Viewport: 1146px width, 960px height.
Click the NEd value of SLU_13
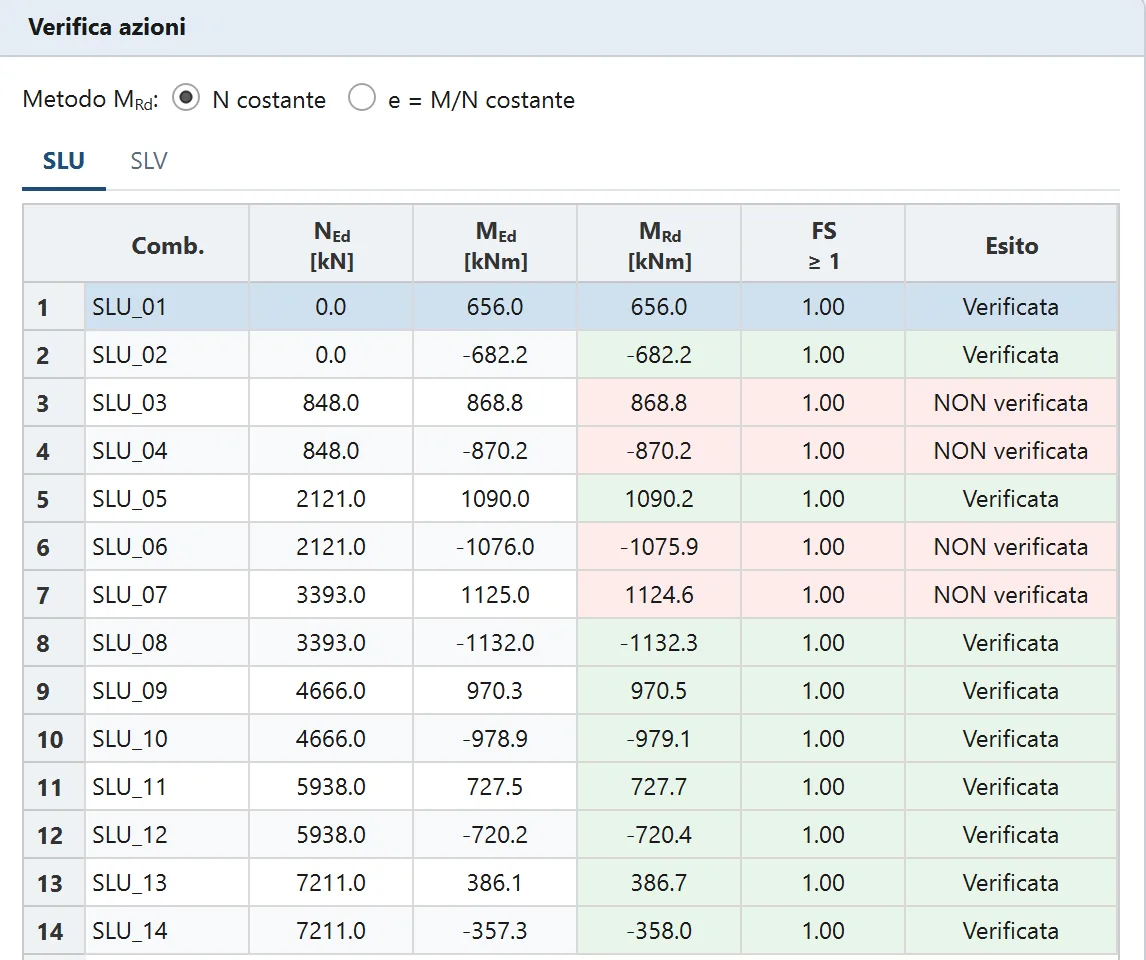331,883
